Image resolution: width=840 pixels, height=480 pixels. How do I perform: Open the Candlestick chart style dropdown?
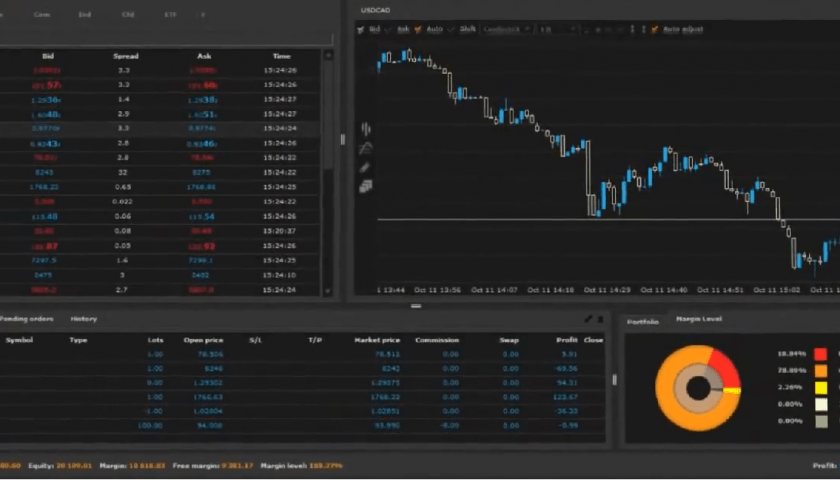coord(507,30)
